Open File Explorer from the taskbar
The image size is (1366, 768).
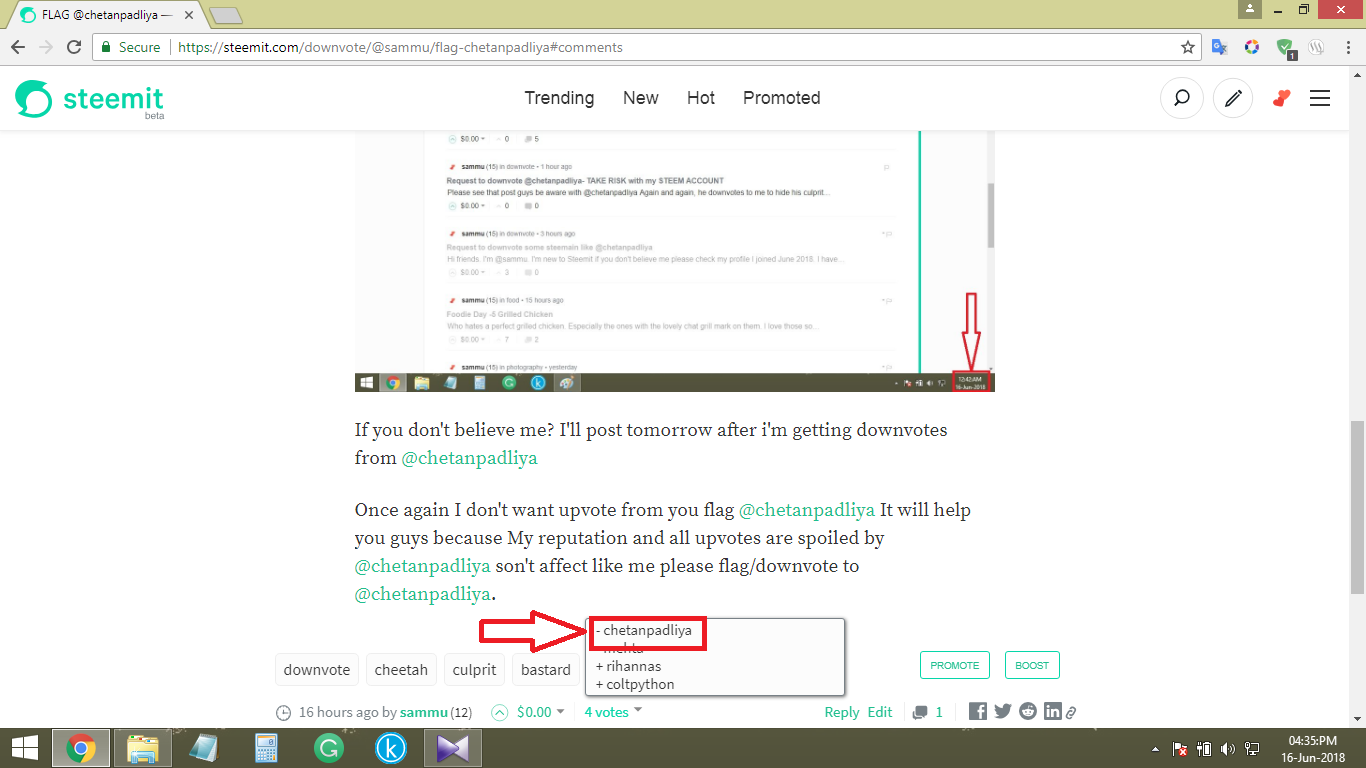pyautogui.click(x=143, y=747)
